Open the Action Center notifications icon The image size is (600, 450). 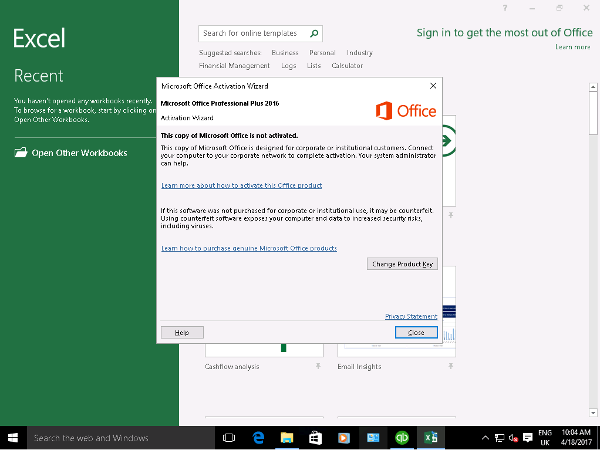click(x=528, y=438)
